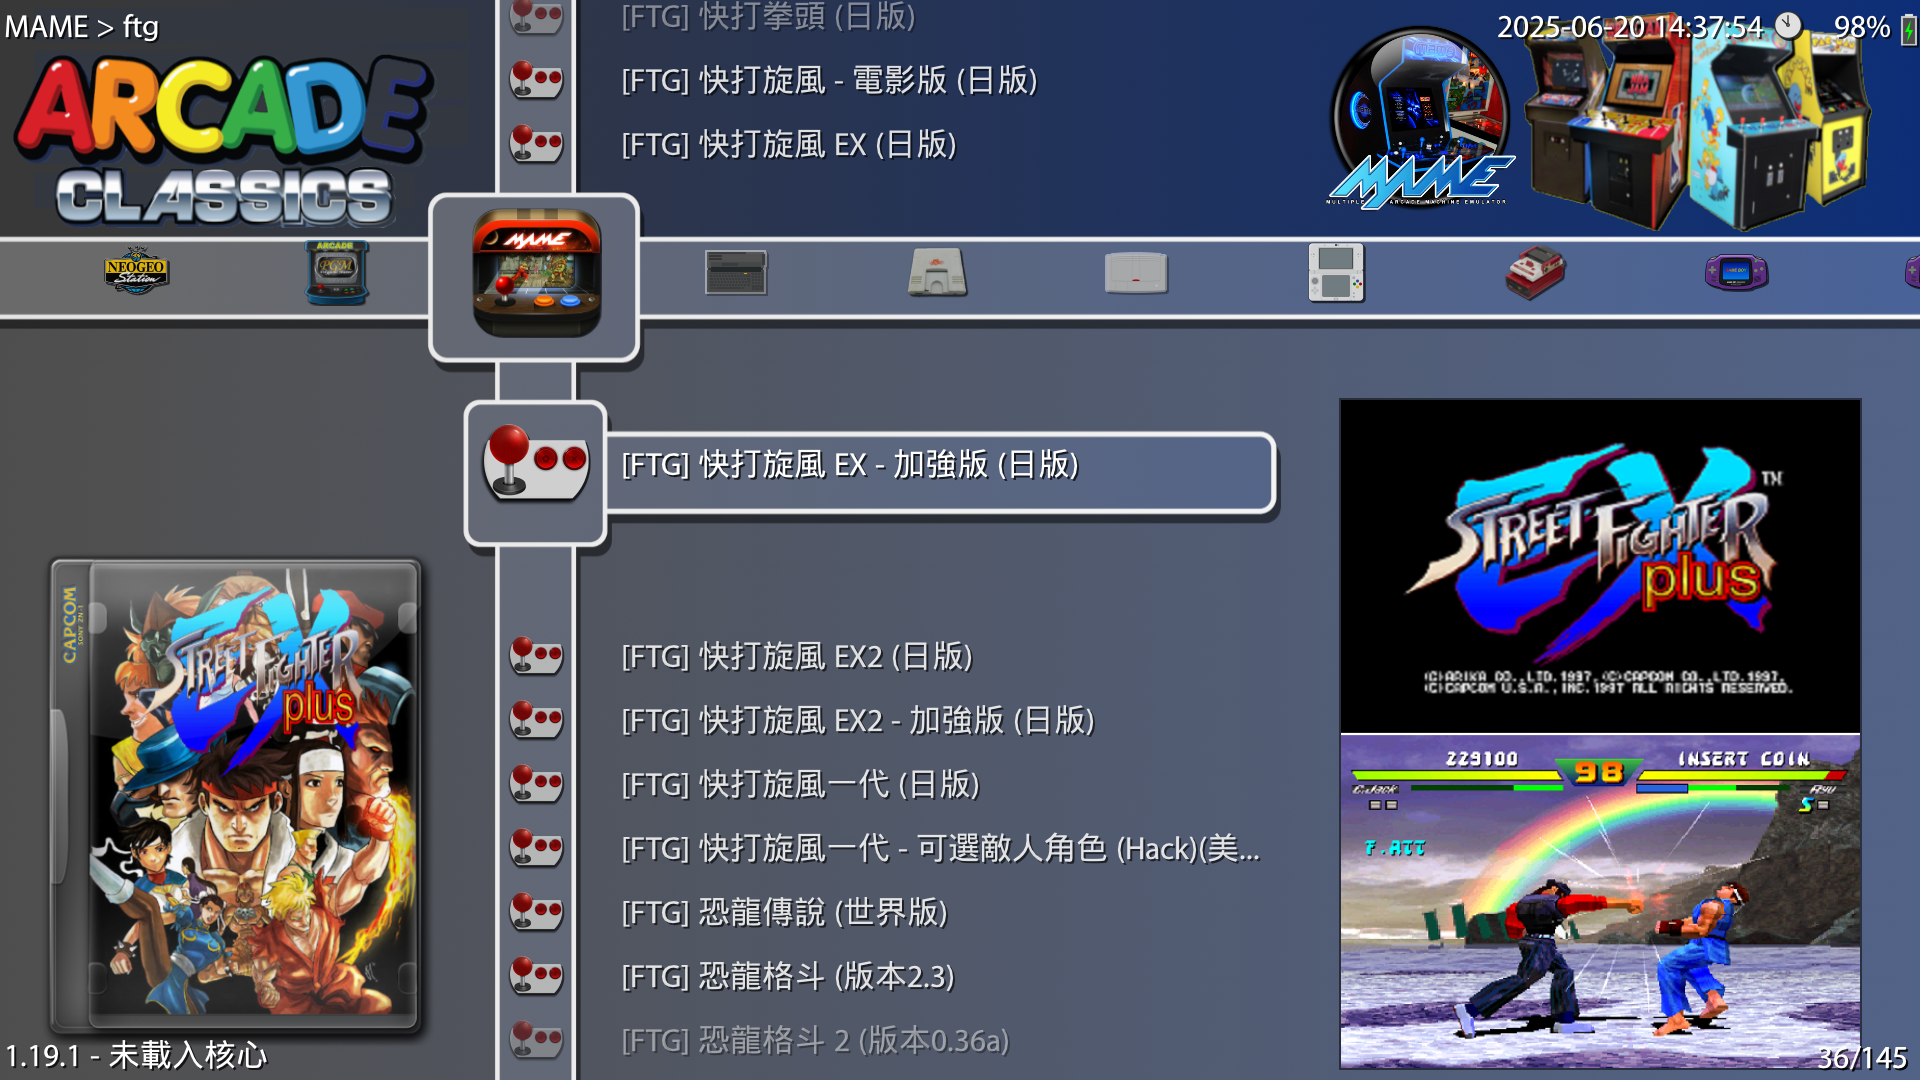Viewport: 1920px width, 1080px height.
Task: Launch selected 快打旋風 EX - 加強版 (日版)
Action: (x=940, y=472)
